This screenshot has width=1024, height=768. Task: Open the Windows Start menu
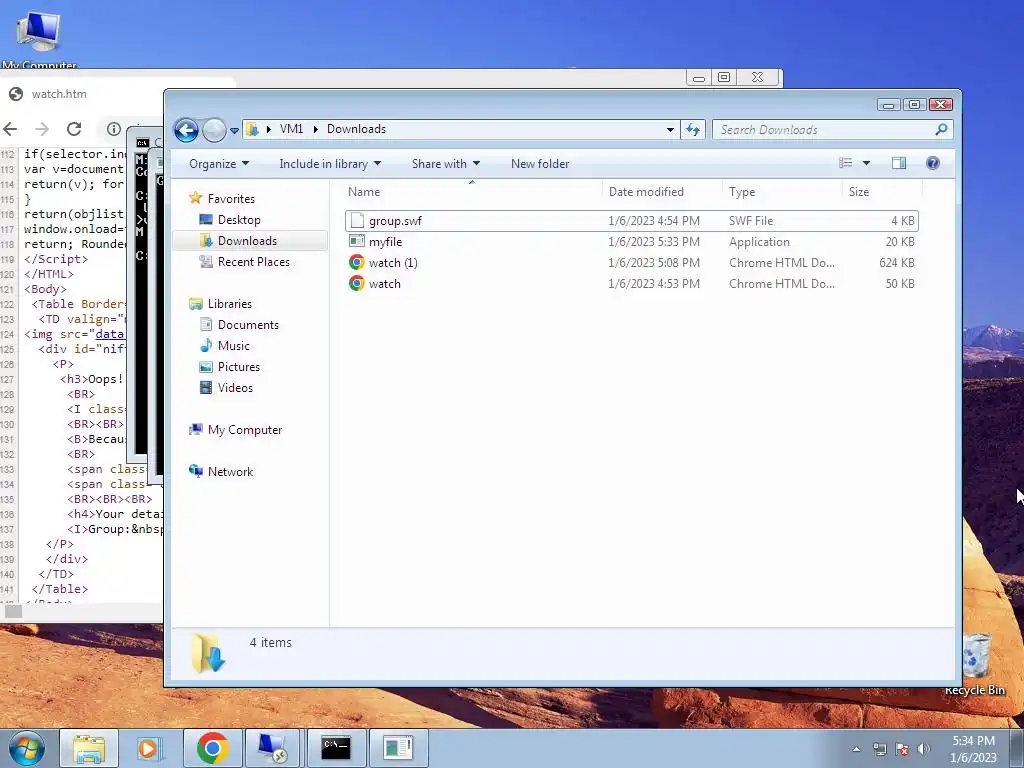[x=26, y=748]
